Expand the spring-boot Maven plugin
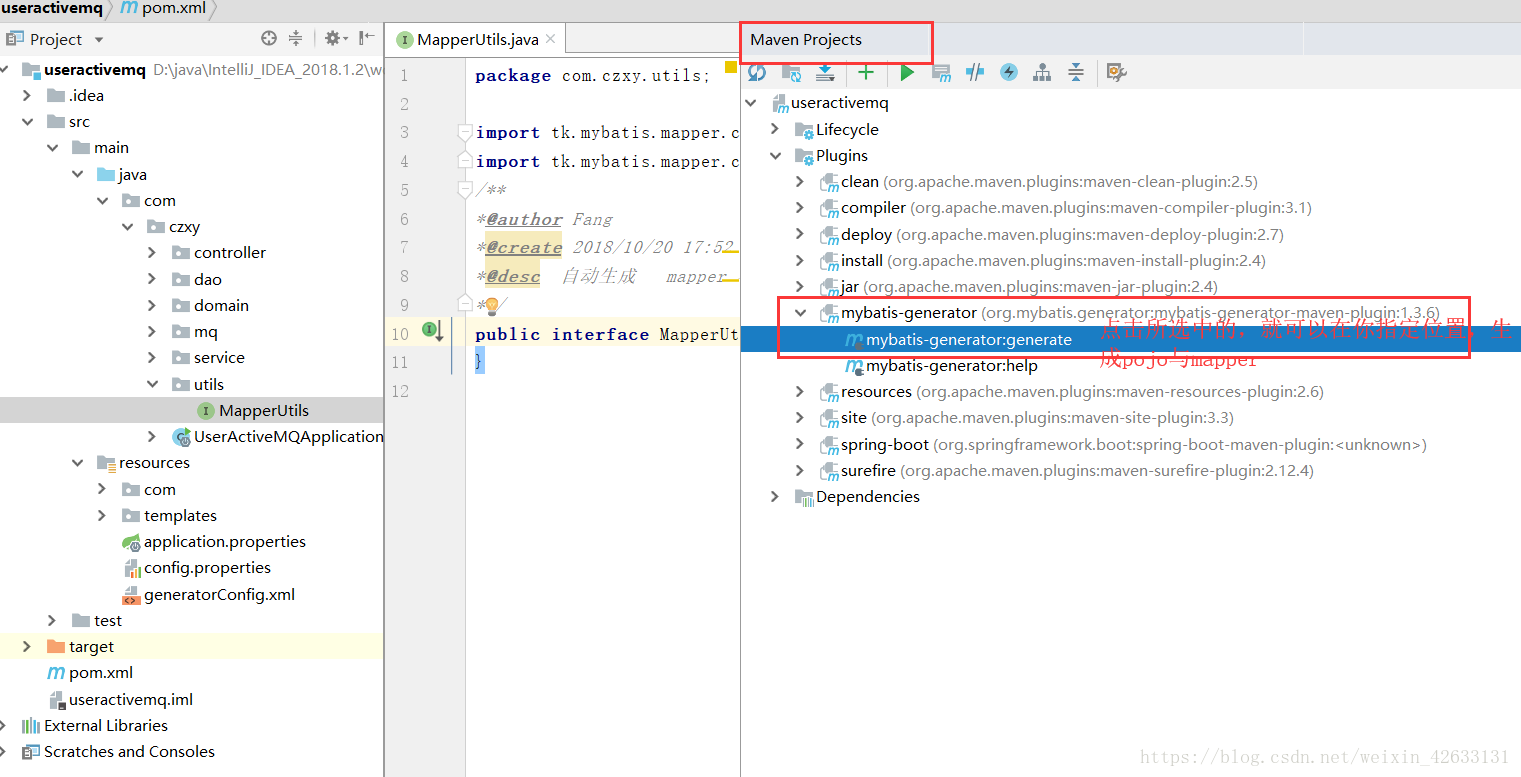This screenshot has width=1521, height=777. point(800,444)
